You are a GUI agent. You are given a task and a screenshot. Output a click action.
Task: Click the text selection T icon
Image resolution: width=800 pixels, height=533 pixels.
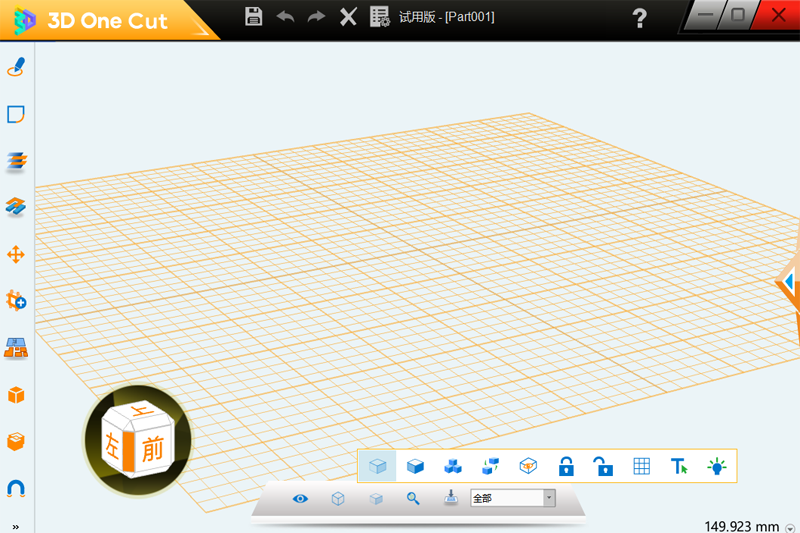pos(679,466)
